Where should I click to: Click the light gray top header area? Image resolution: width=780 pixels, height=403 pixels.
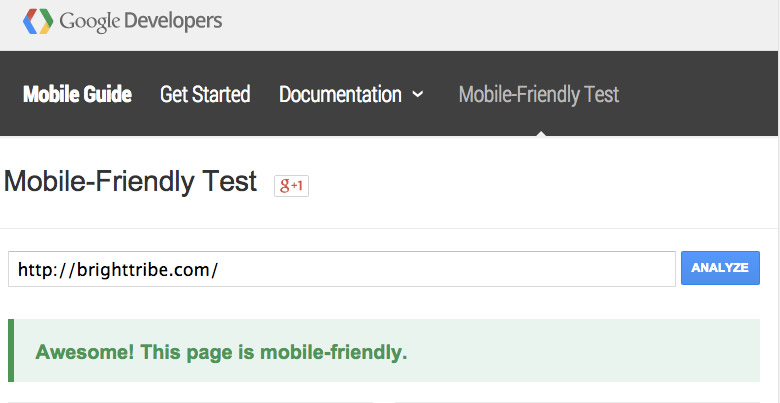pos(497,25)
